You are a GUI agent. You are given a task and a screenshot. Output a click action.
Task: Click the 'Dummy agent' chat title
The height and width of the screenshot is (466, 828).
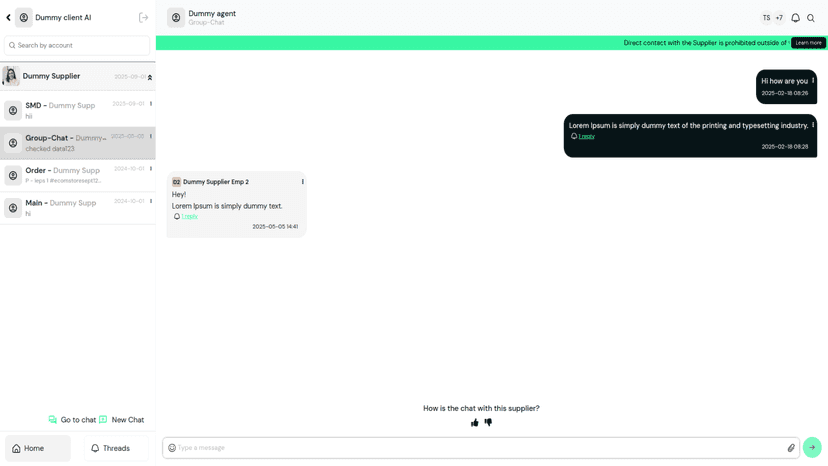[x=212, y=14]
